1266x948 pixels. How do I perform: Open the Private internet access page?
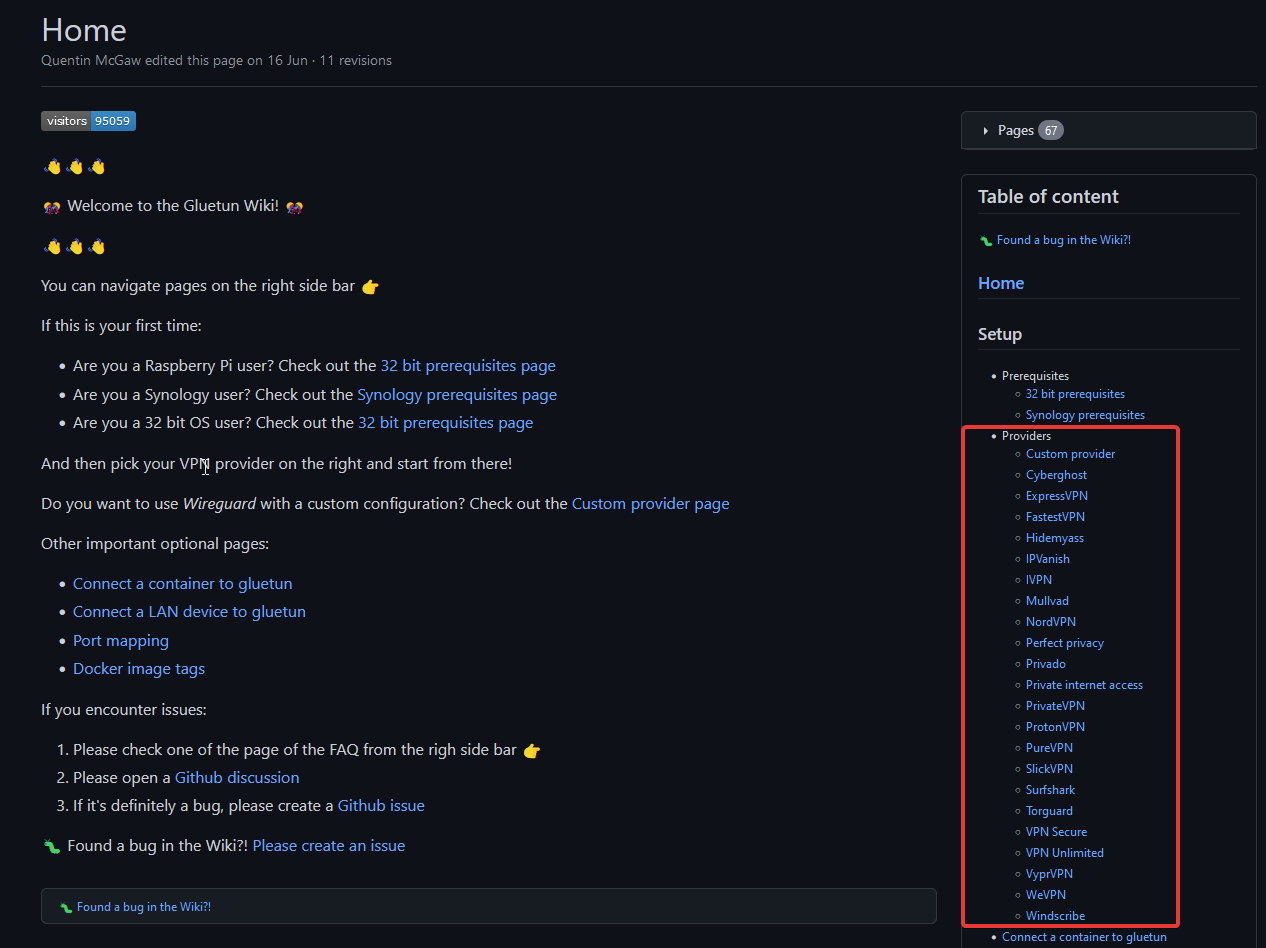(1084, 685)
